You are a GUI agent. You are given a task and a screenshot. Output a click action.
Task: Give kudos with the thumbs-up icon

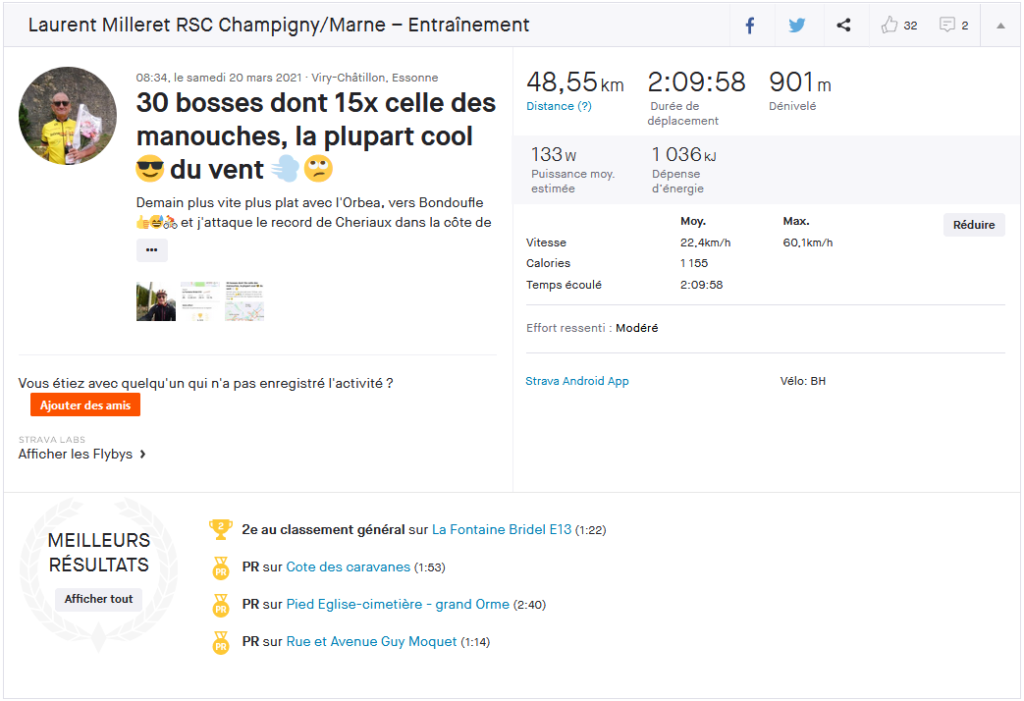point(890,25)
